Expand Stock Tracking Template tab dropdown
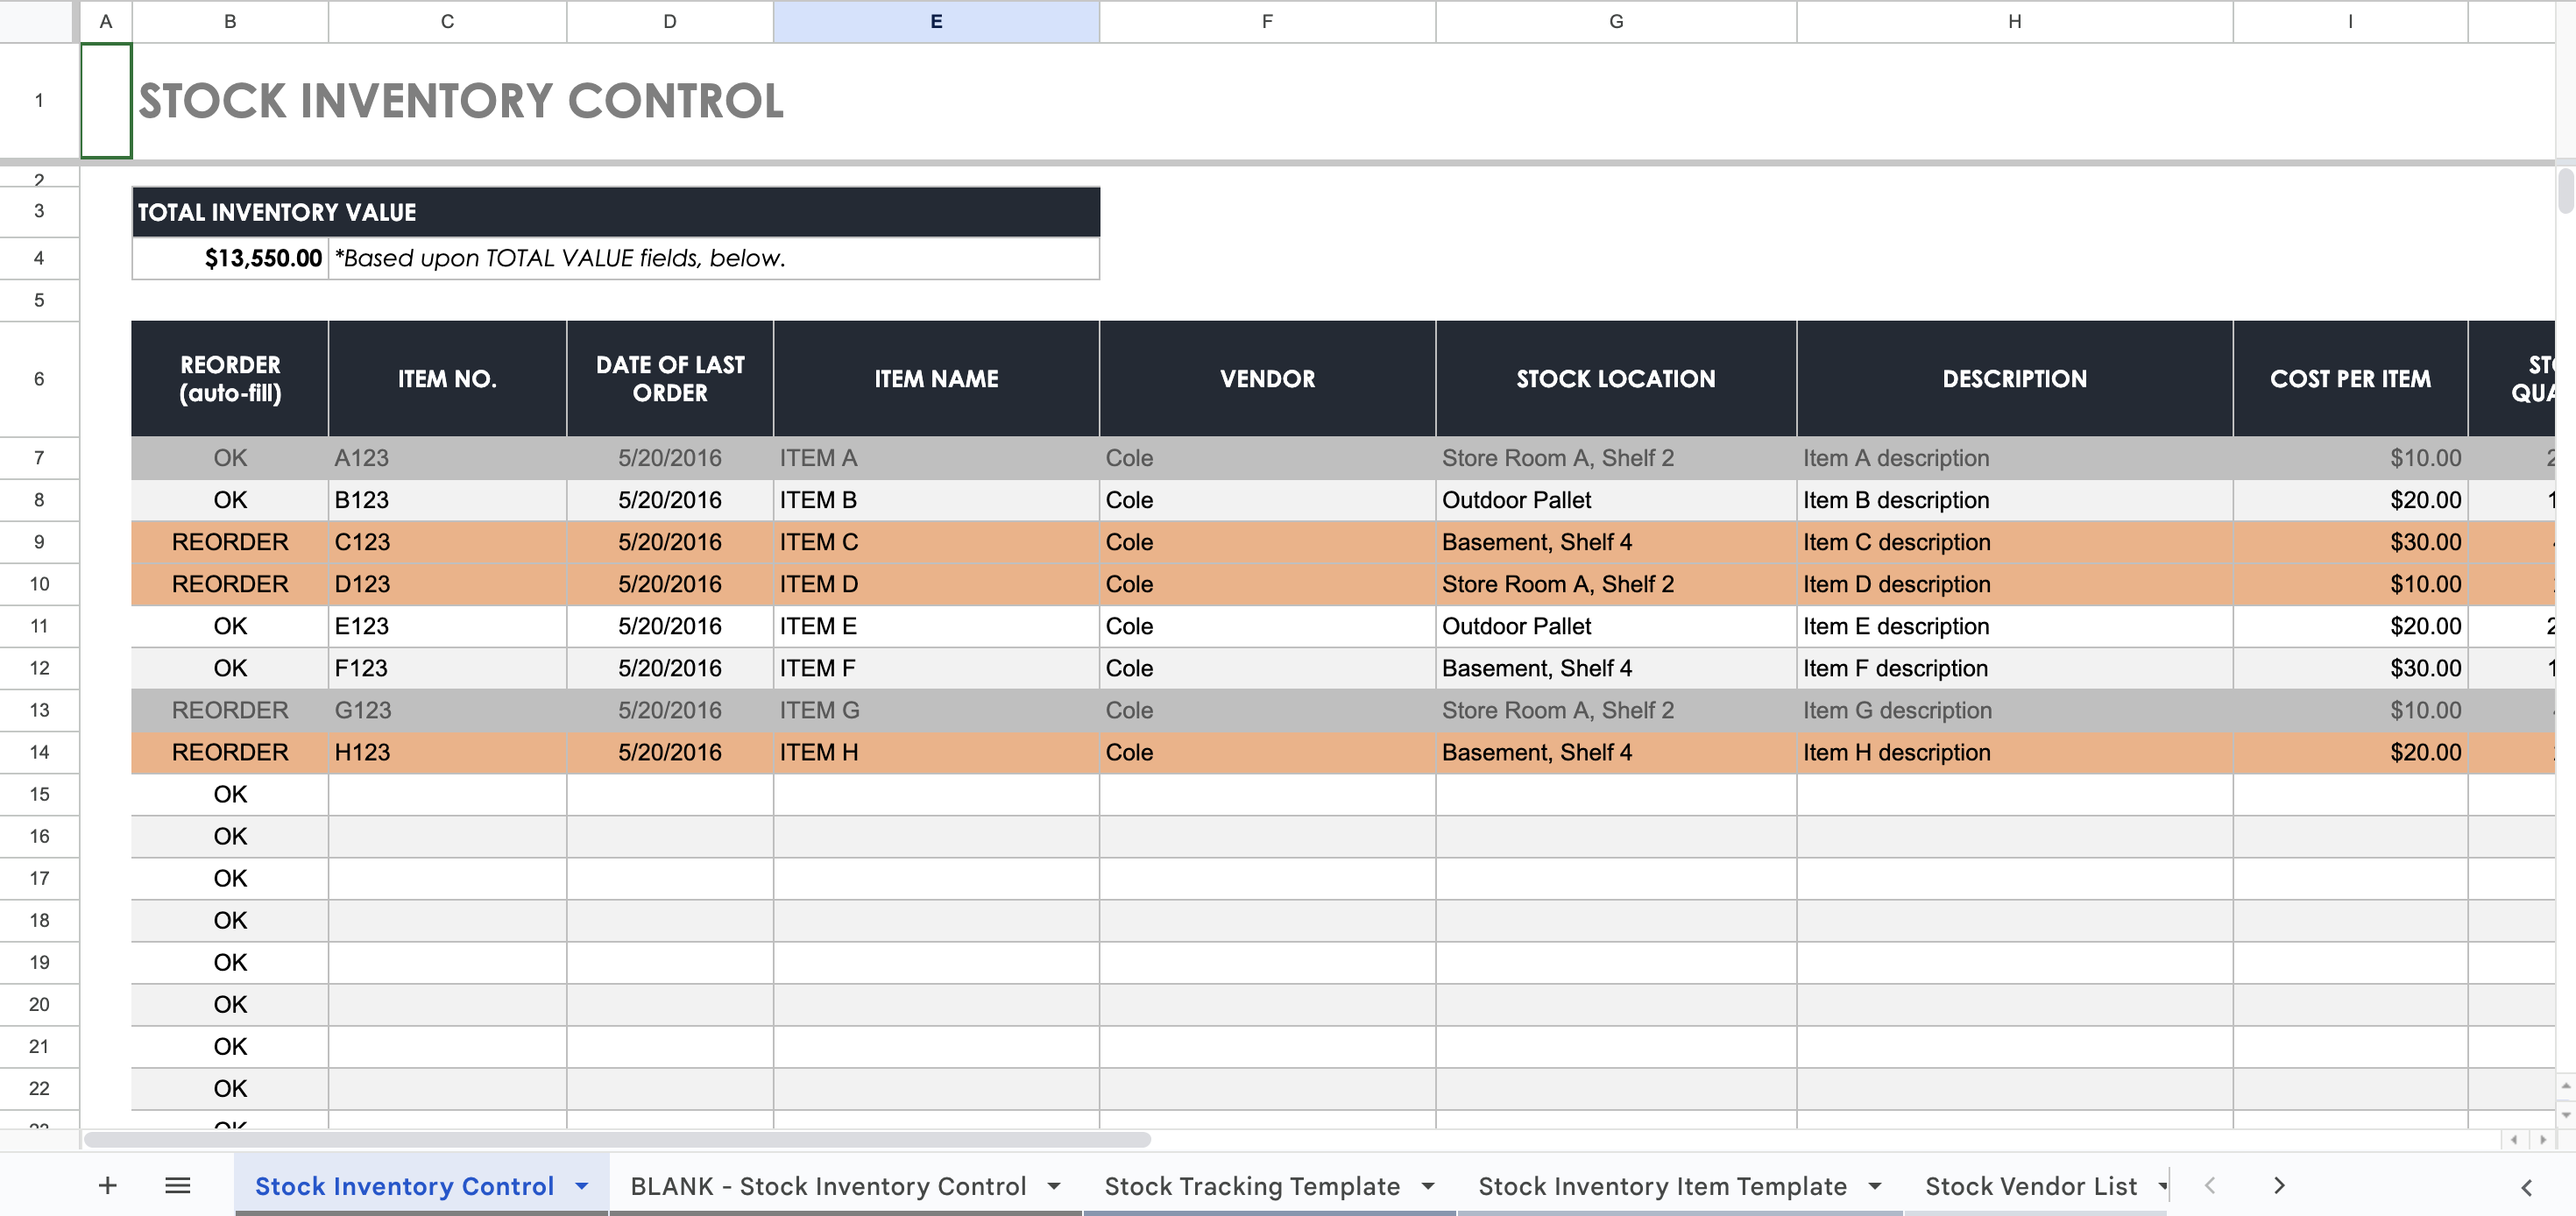This screenshot has width=2576, height=1216. pos(1428,1186)
